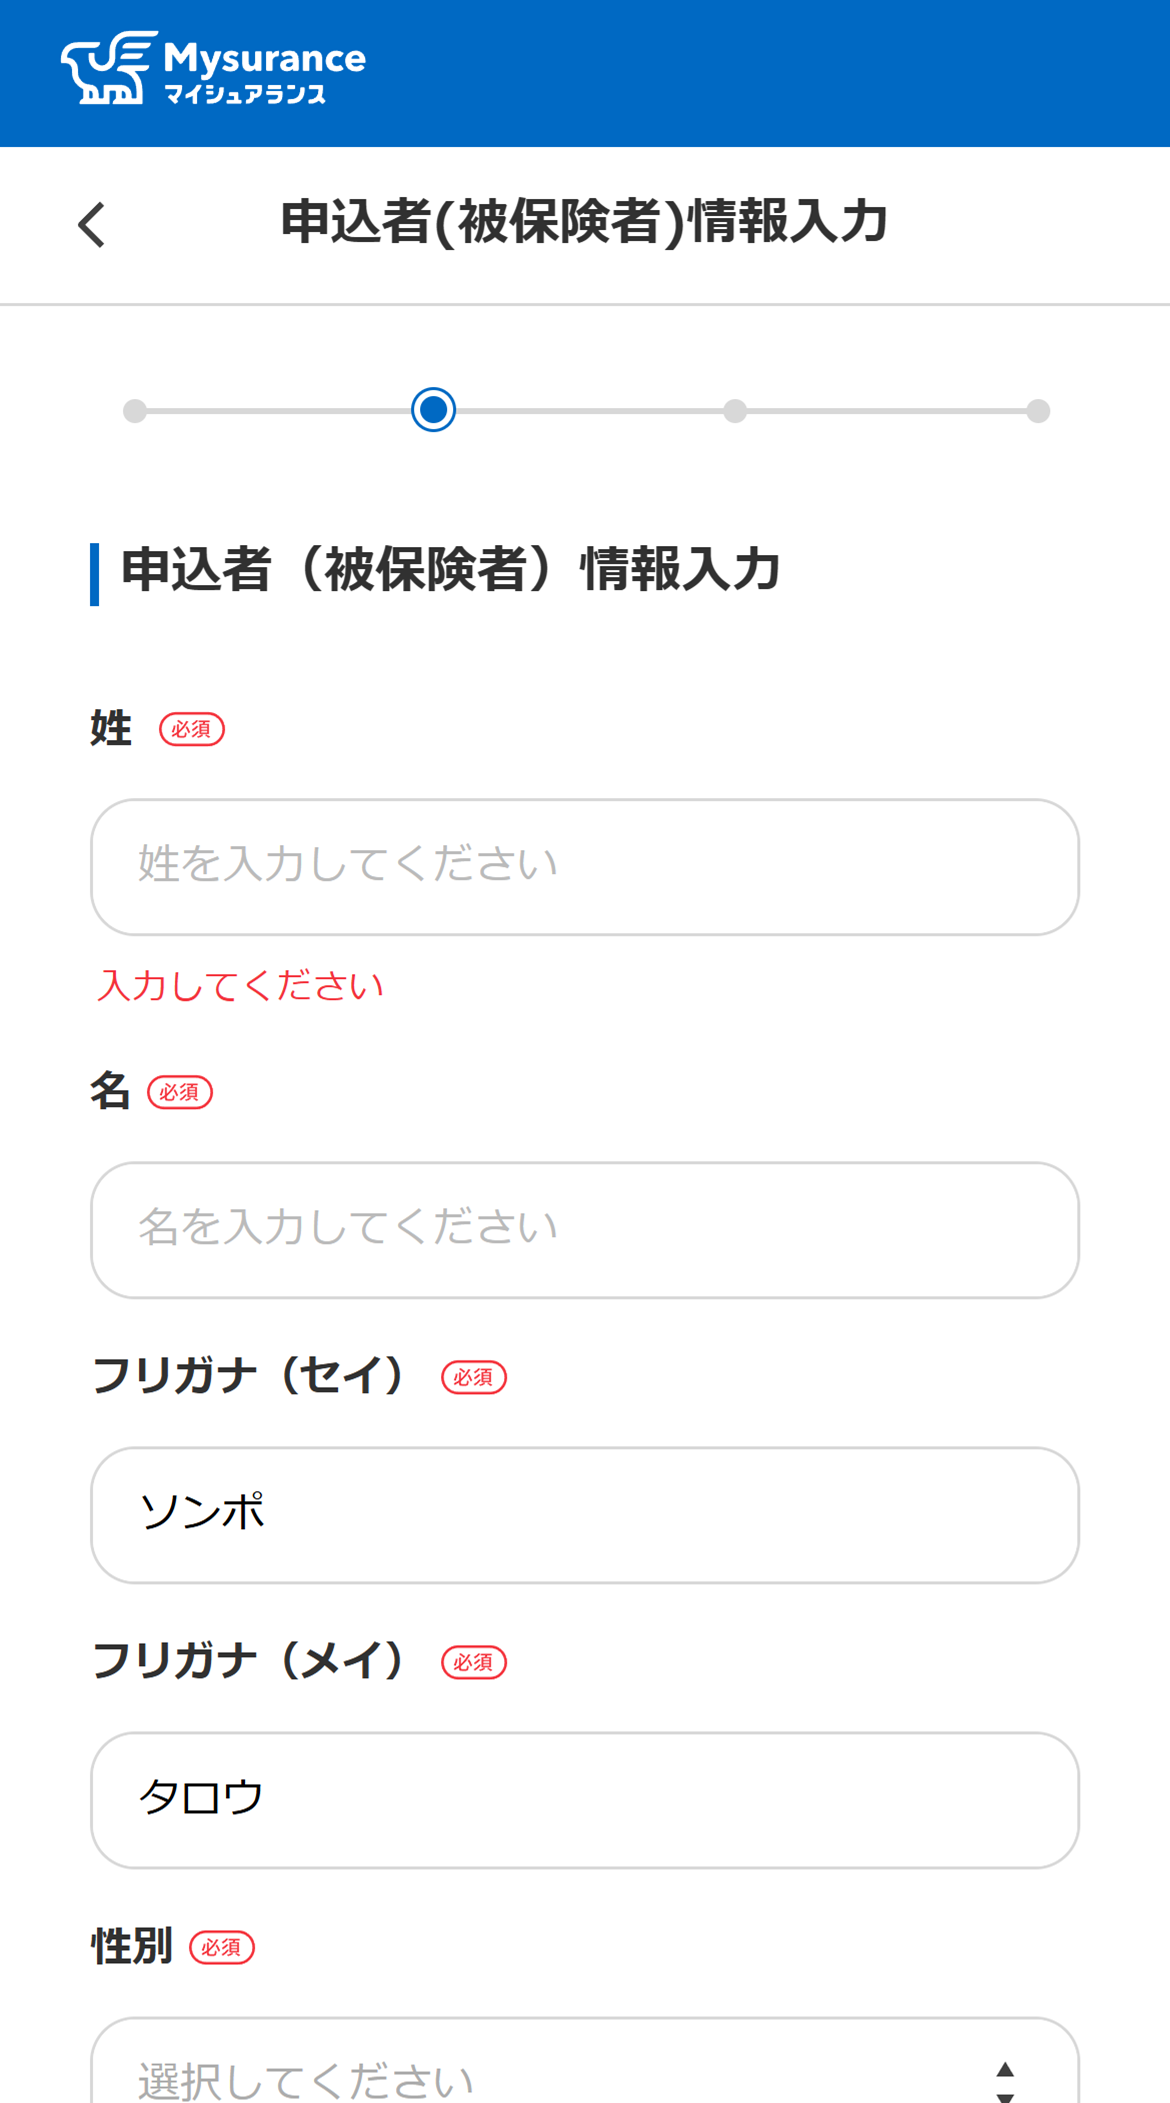1170x2103 pixels.
Task: Click the 必須 badge beside フリガナ（セイ）
Action: click(473, 1377)
